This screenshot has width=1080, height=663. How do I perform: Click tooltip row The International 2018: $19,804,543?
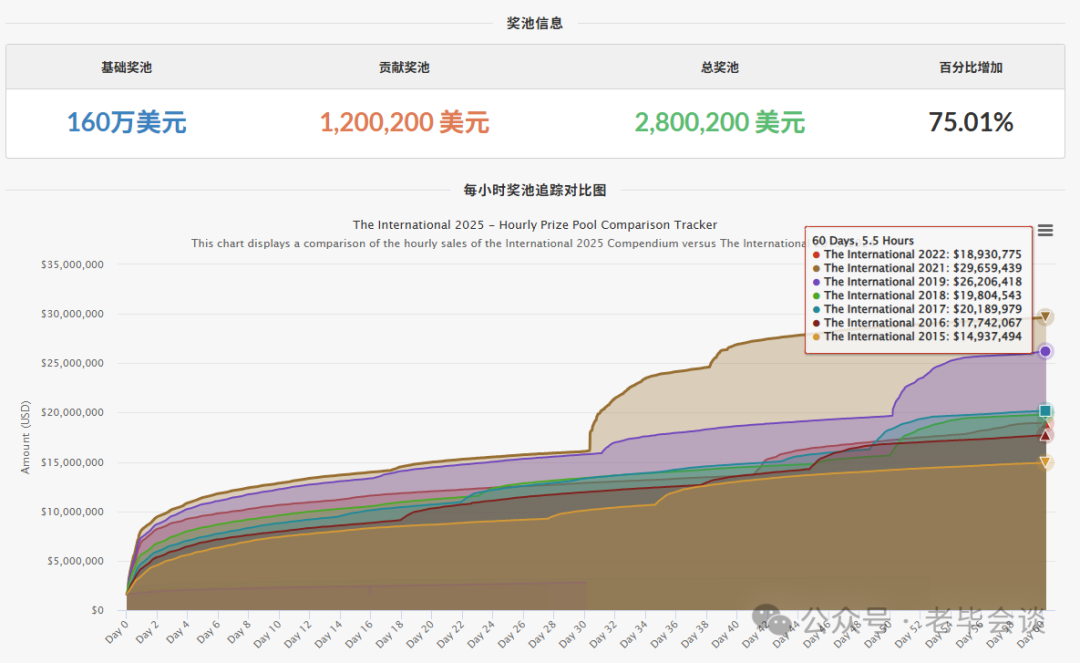point(917,295)
